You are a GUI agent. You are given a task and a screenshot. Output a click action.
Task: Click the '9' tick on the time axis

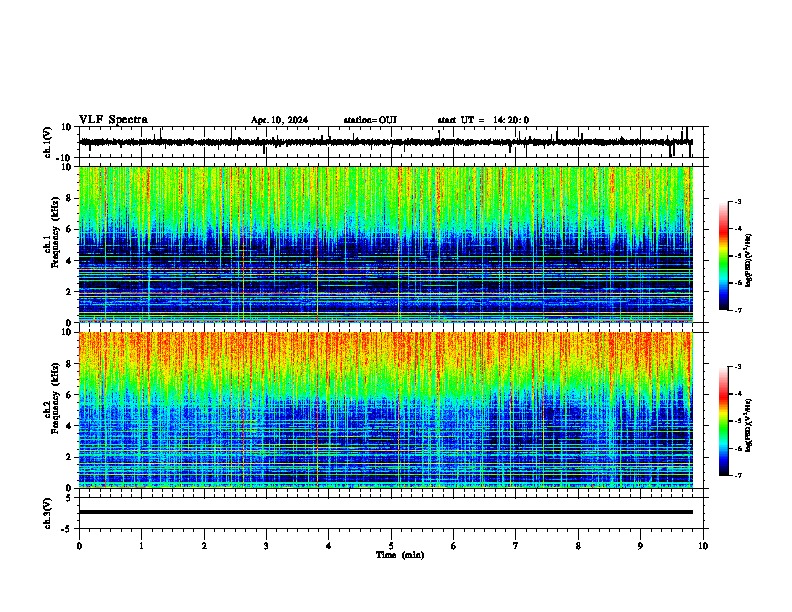[640, 546]
